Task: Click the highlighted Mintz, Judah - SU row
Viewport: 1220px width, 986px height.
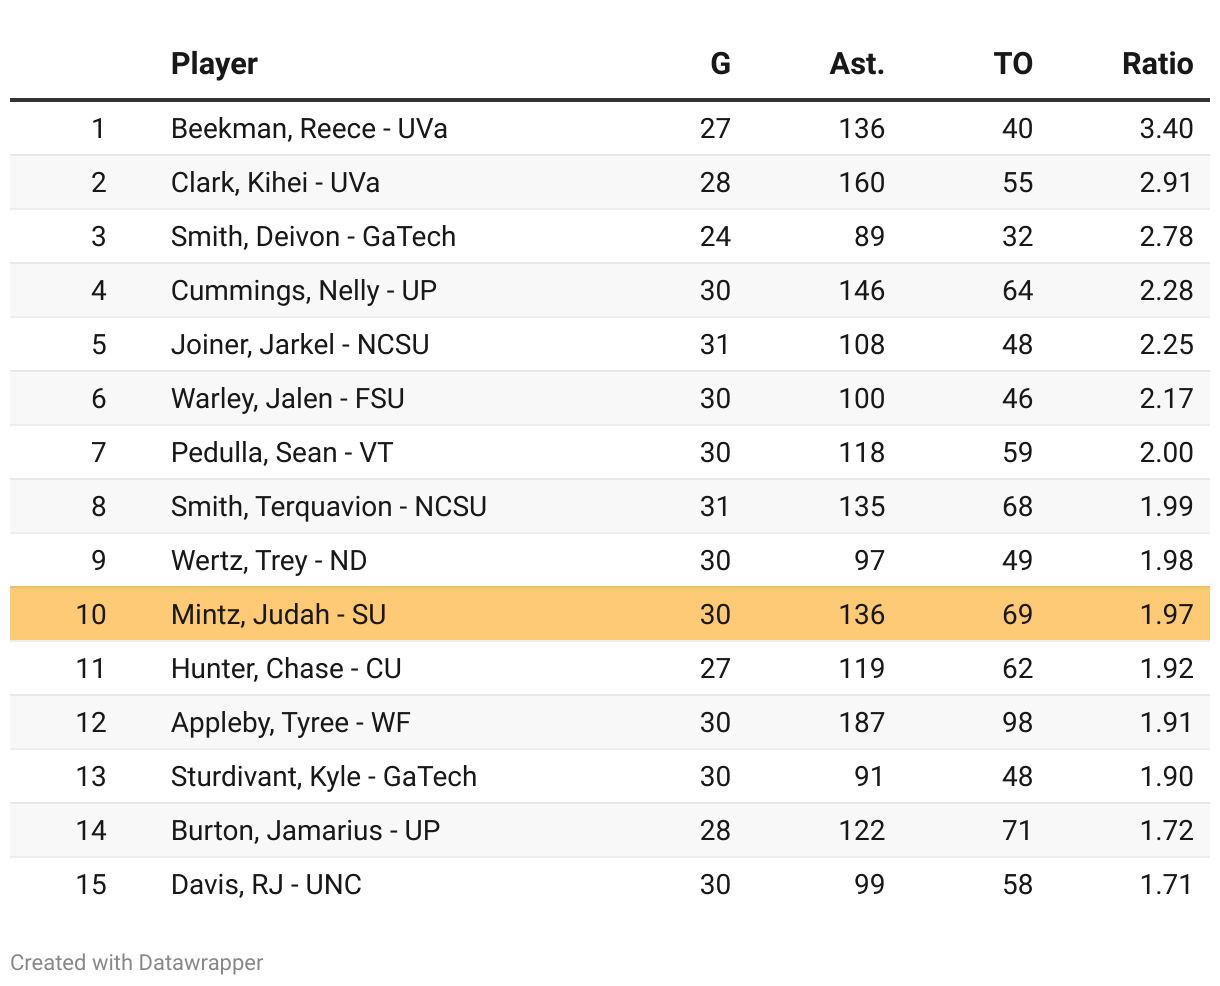Action: point(278,614)
